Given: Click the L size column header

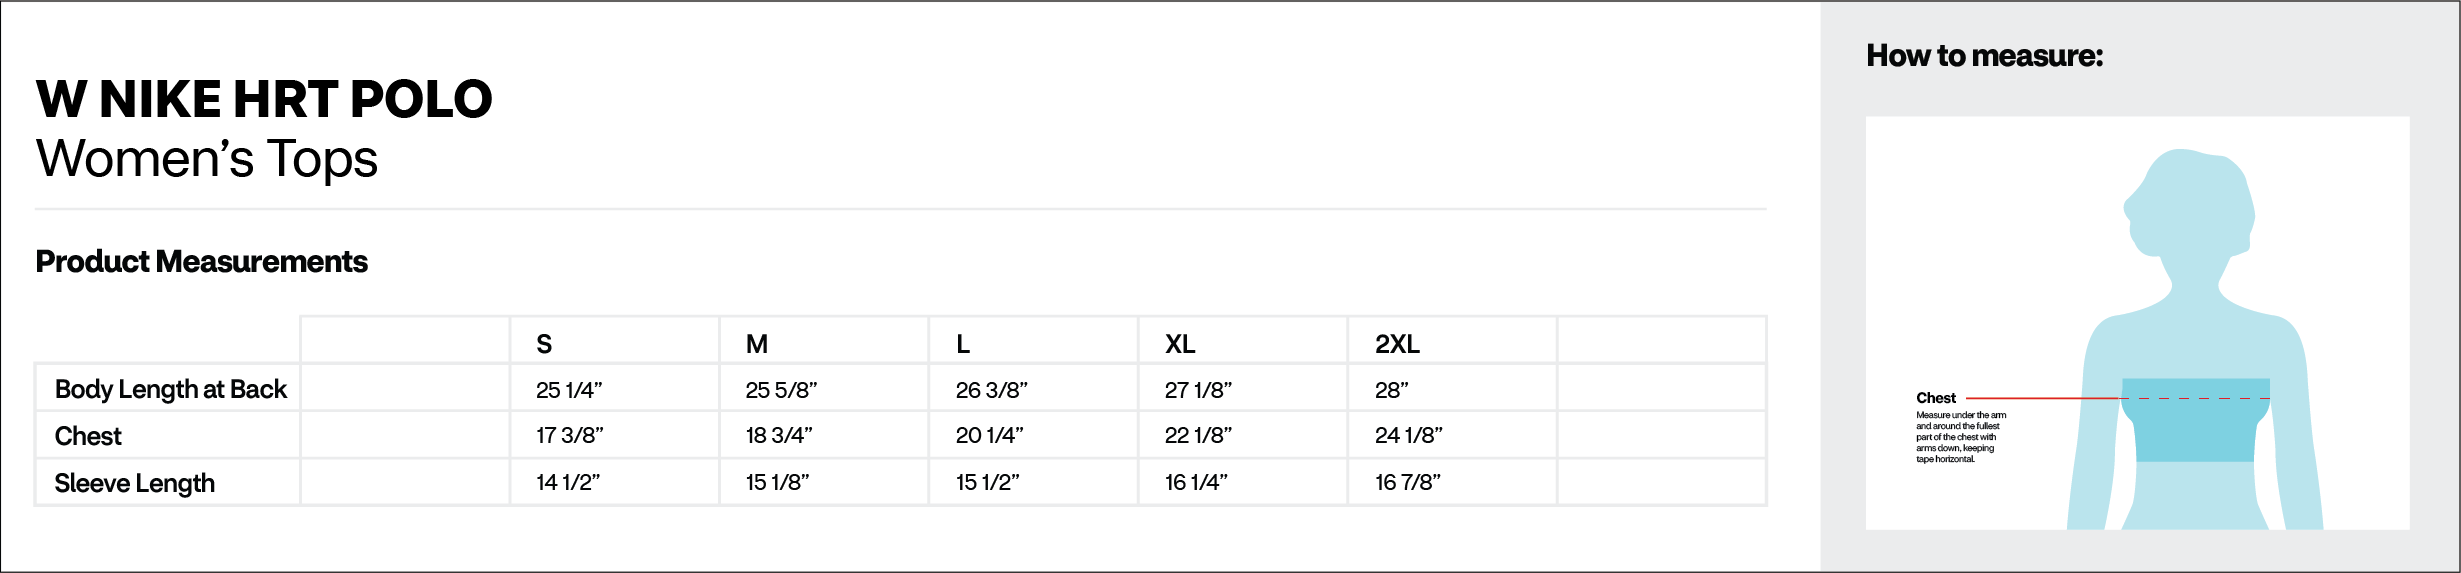Looking at the screenshot, I should pos(963,344).
